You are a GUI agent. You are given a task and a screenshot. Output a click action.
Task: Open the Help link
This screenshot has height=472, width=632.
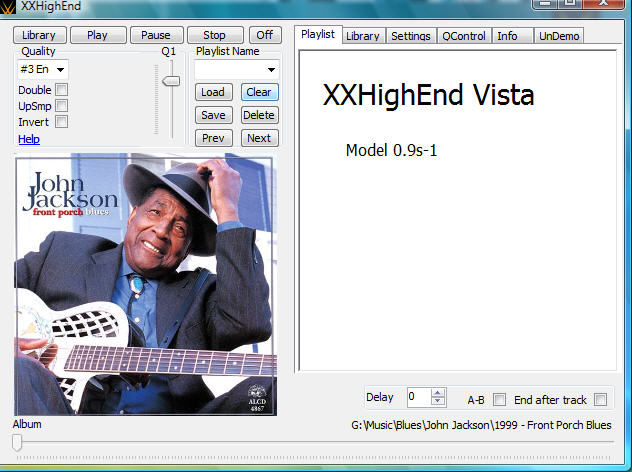[29, 139]
